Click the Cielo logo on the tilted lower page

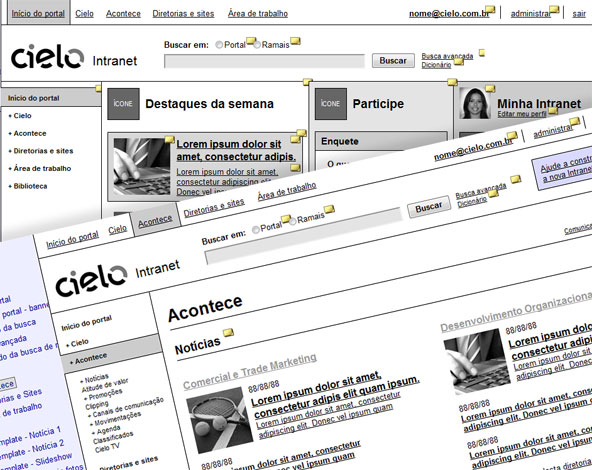pyautogui.click(x=91, y=280)
